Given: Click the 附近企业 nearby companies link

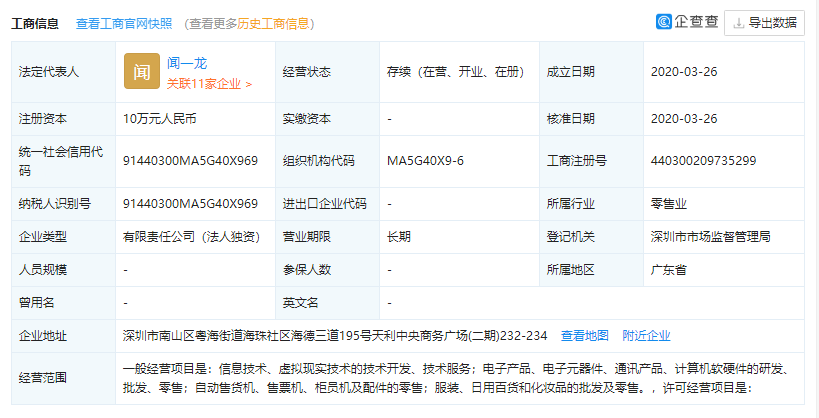Looking at the screenshot, I should click(x=646, y=335).
